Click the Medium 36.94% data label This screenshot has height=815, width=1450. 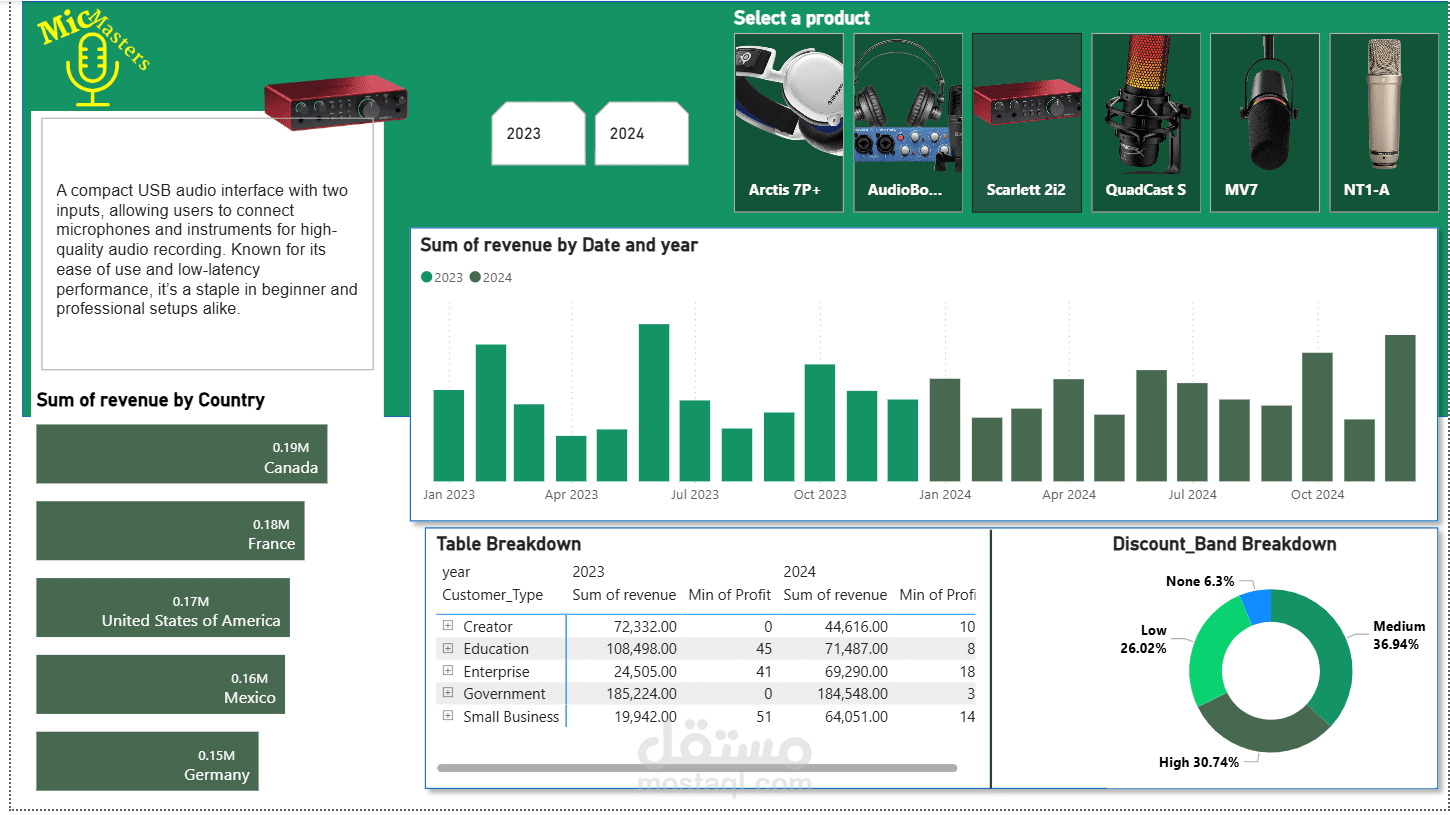coord(1399,636)
